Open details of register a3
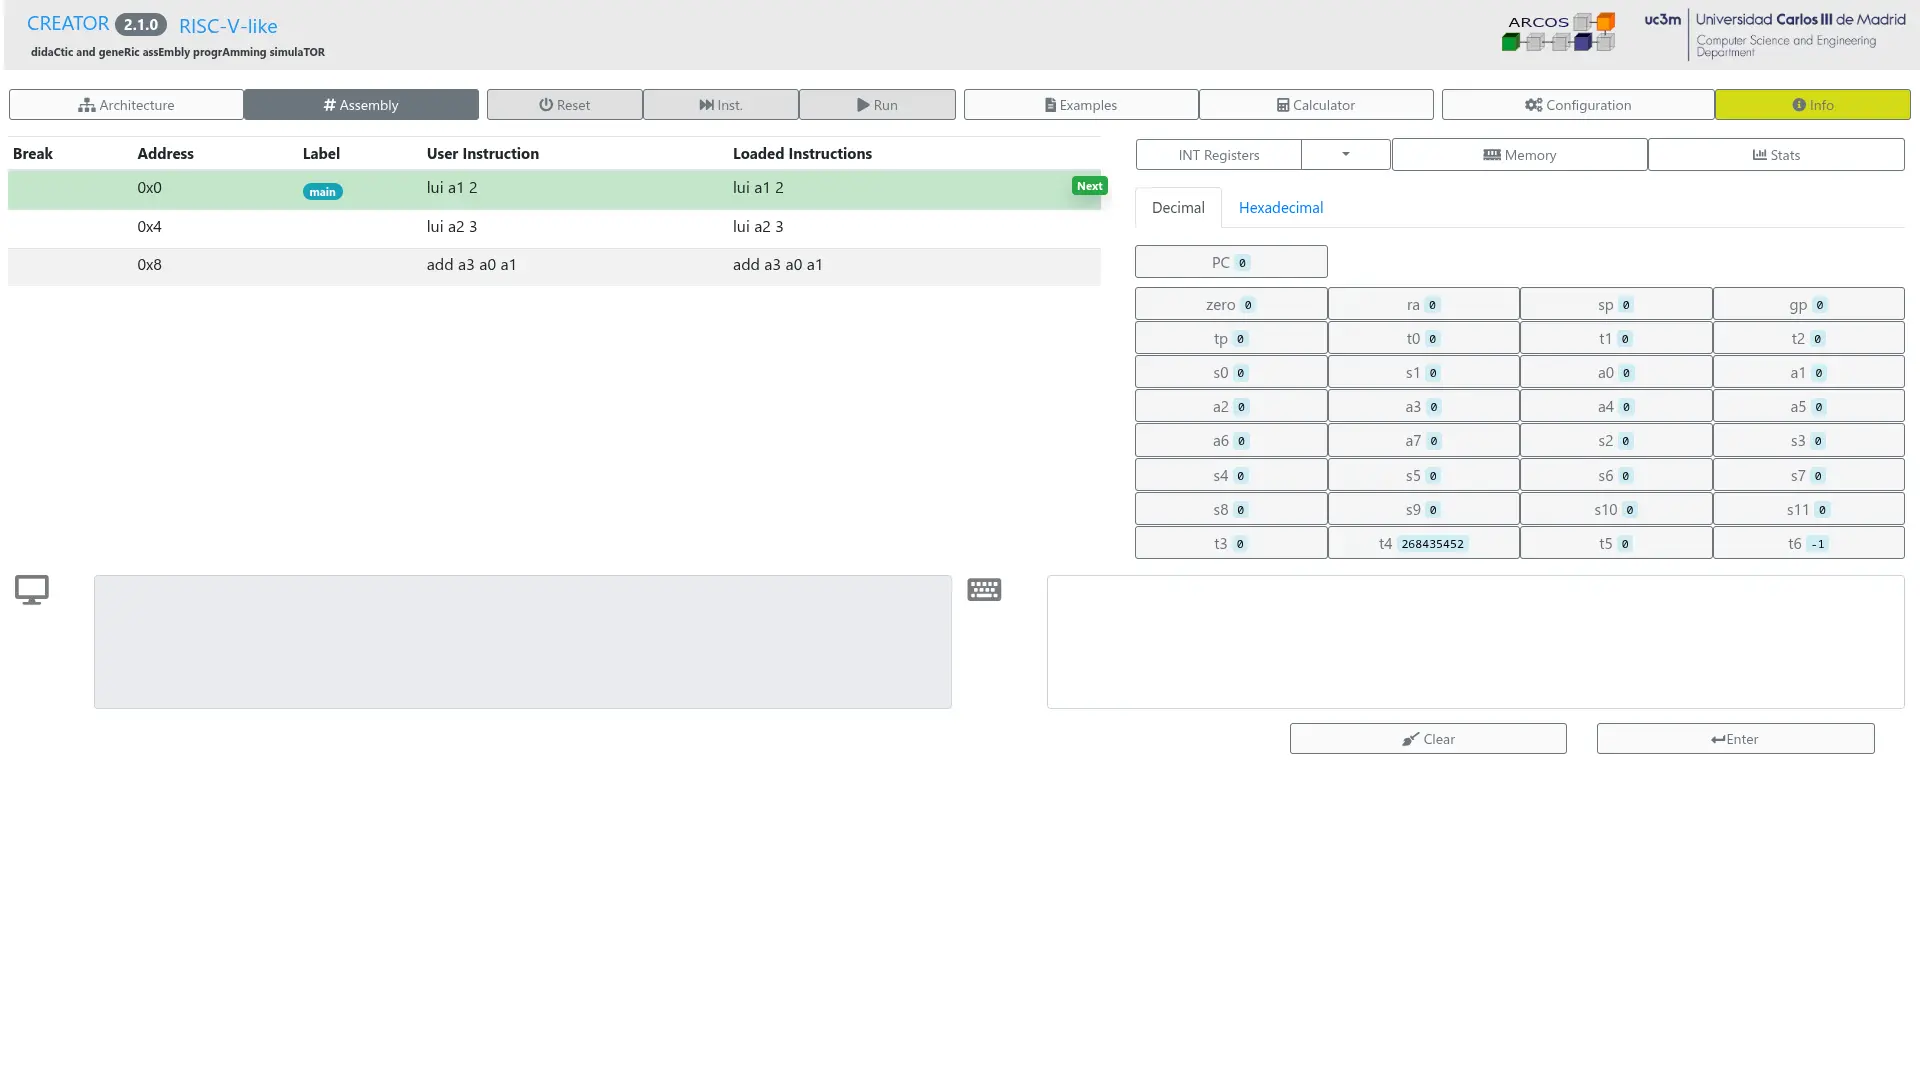The image size is (1920, 1080). click(x=1423, y=406)
